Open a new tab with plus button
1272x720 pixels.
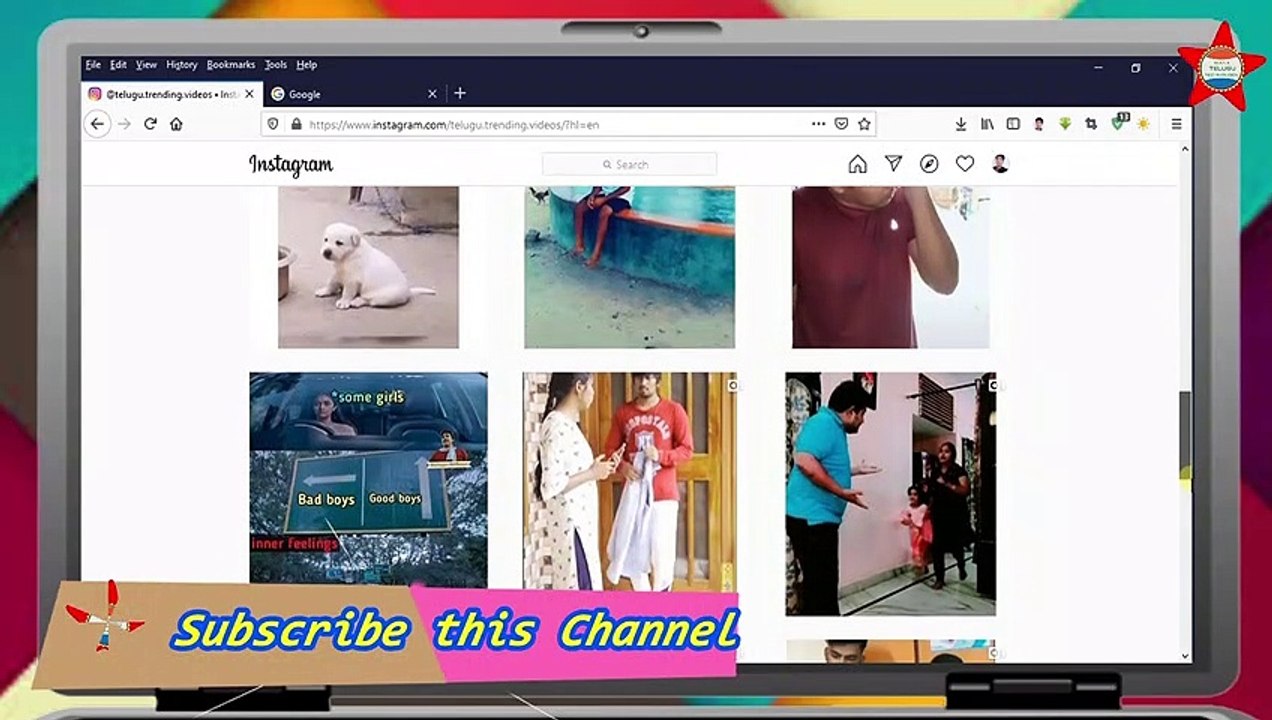tap(460, 93)
